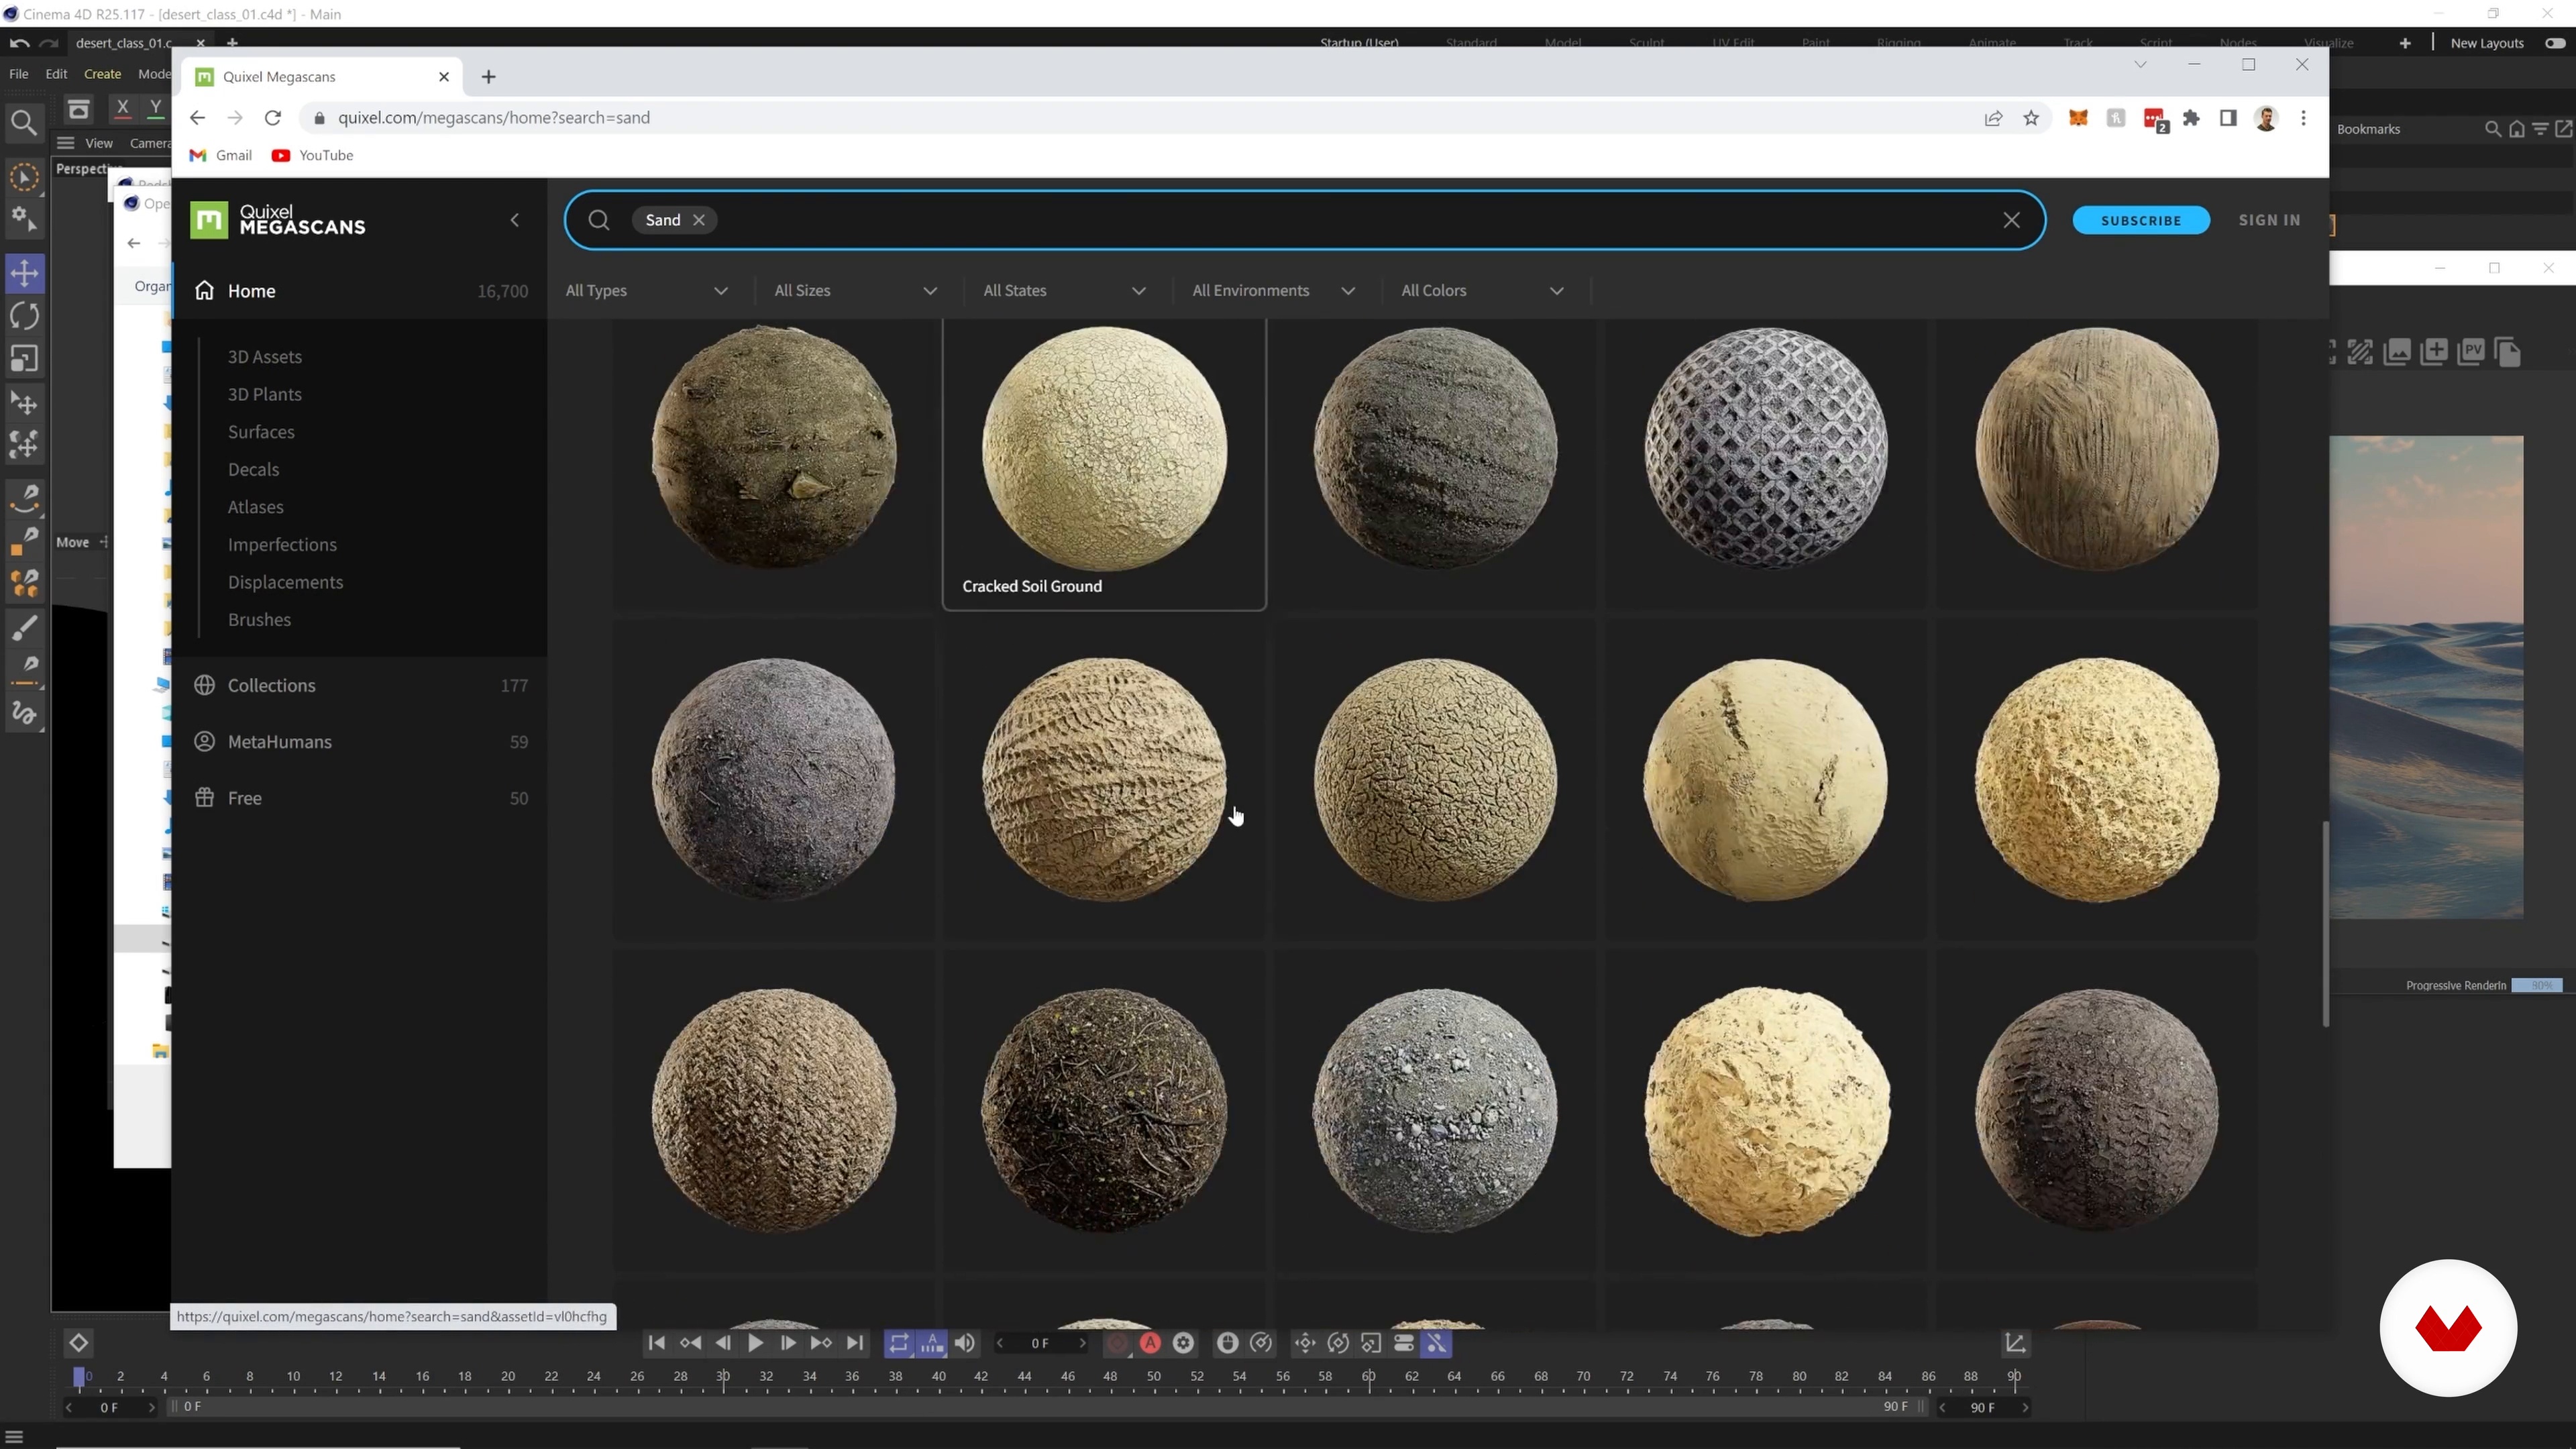
Task: Open the browser extensions puzzle icon
Action: (2191, 118)
